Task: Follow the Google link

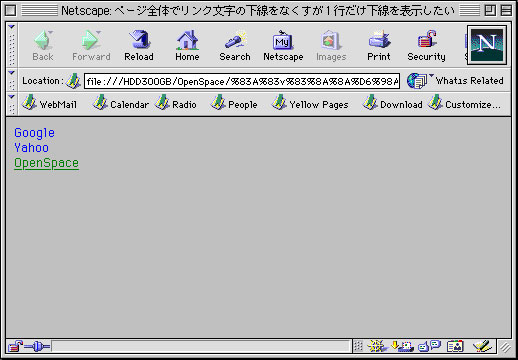Action: tap(34, 133)
